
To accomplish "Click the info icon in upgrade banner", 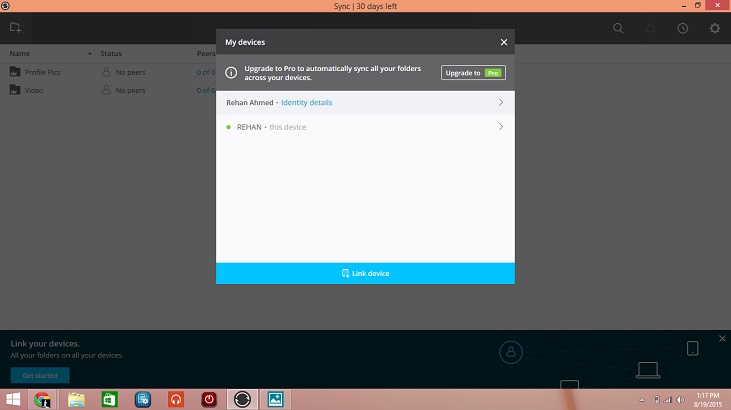I will [x=231, y=73].
